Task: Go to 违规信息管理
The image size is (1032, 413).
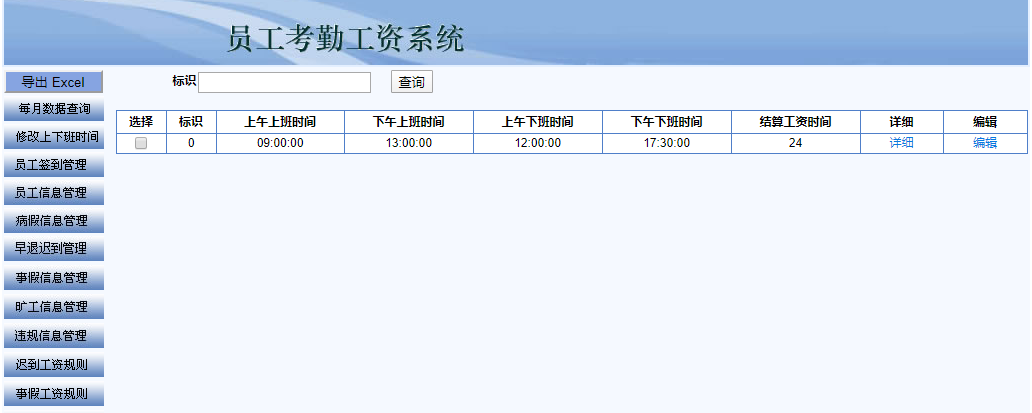Action: point(53,335)
